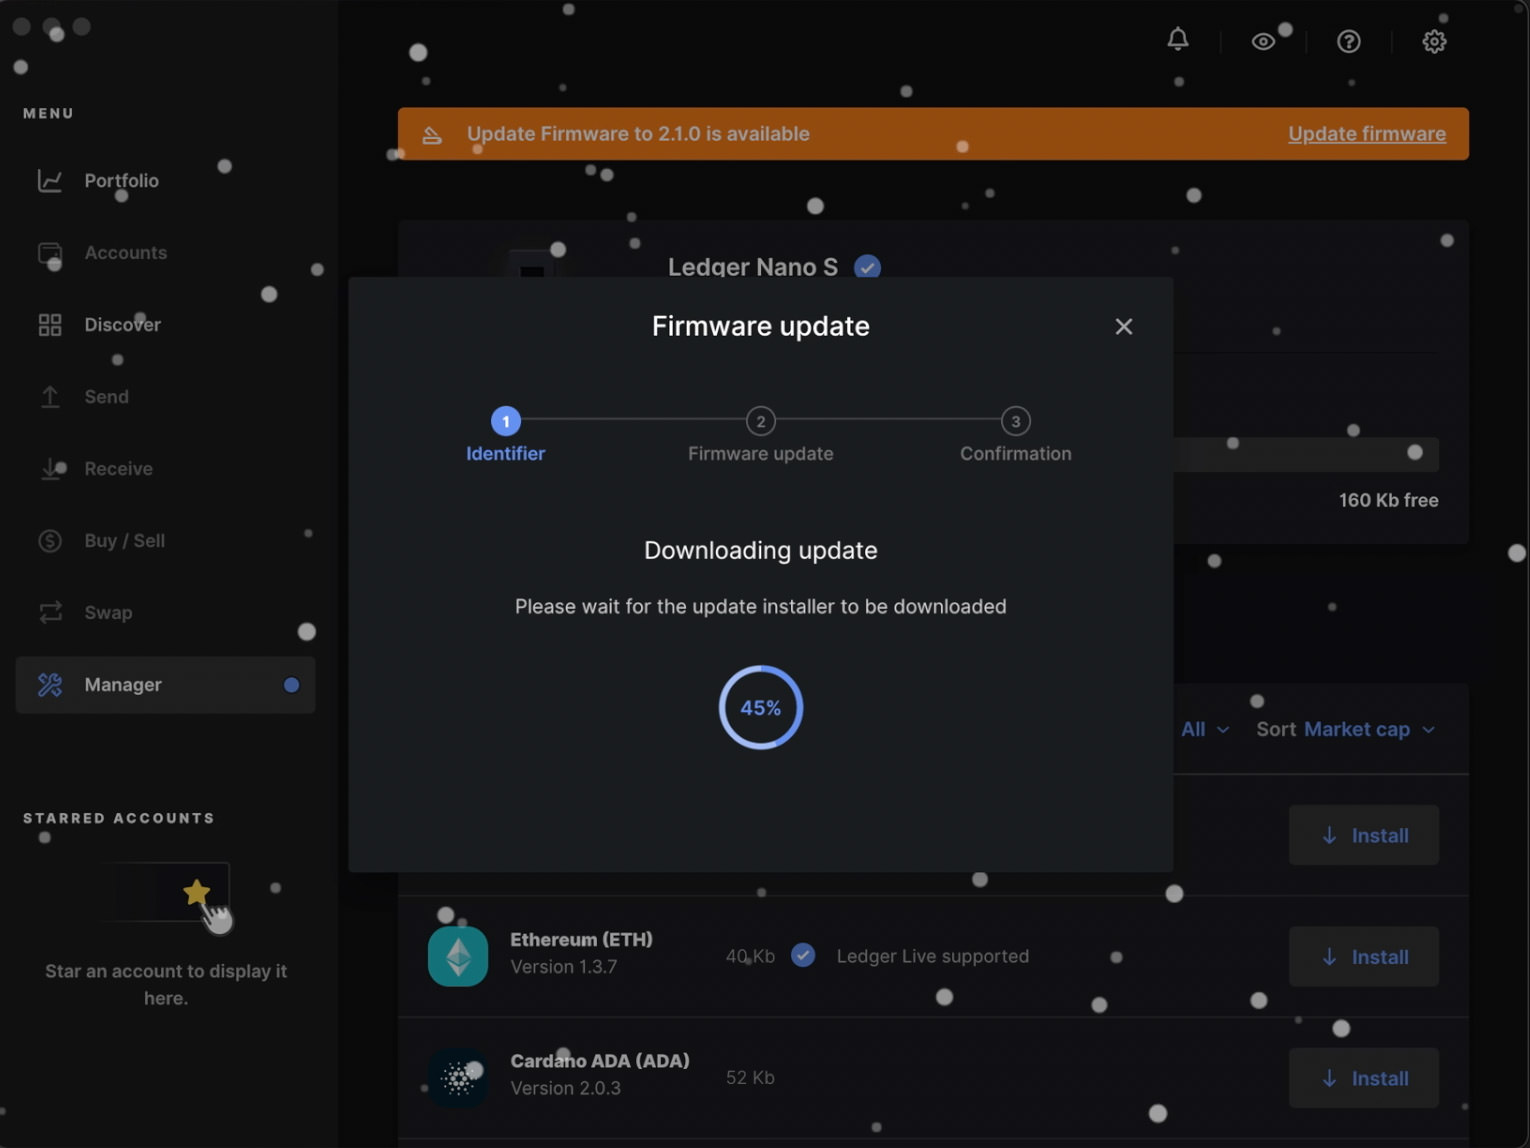This screenshot has width=1530, height=1148.
Task: Click the 'Ledger Nano S' device name
Action: coord(753,267)
